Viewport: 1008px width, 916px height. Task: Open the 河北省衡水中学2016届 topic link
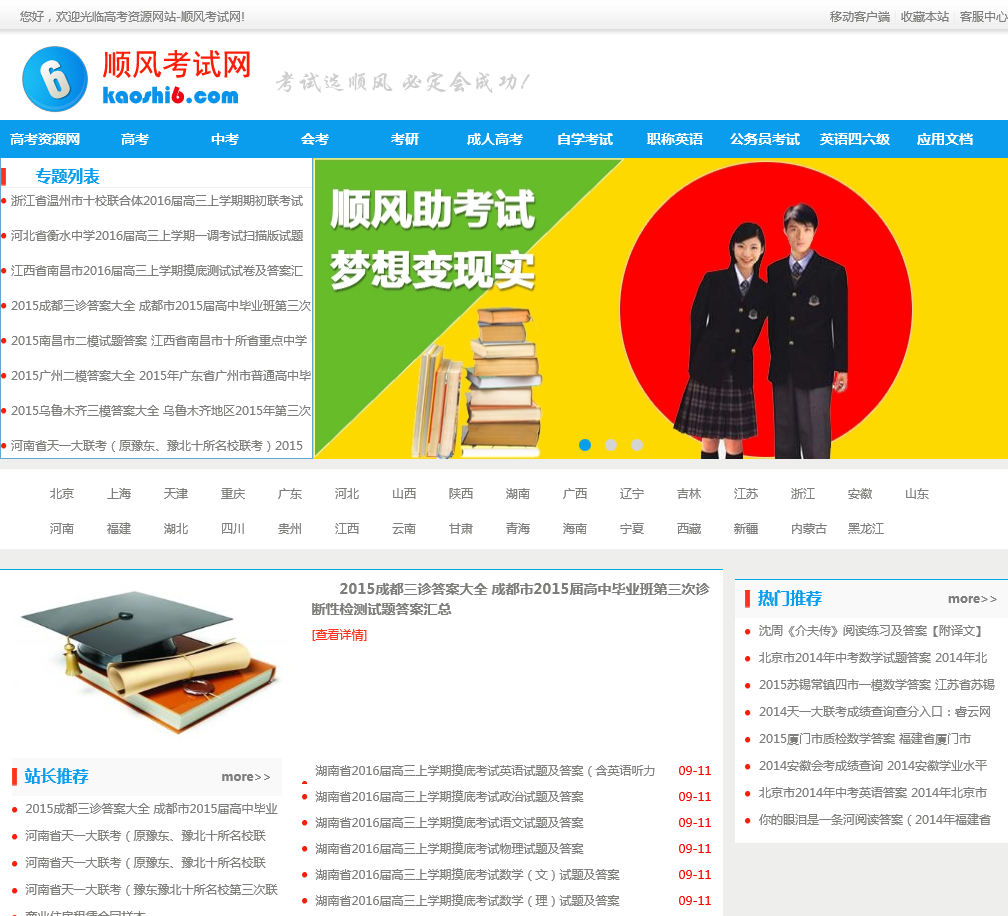tap(157, 236)
